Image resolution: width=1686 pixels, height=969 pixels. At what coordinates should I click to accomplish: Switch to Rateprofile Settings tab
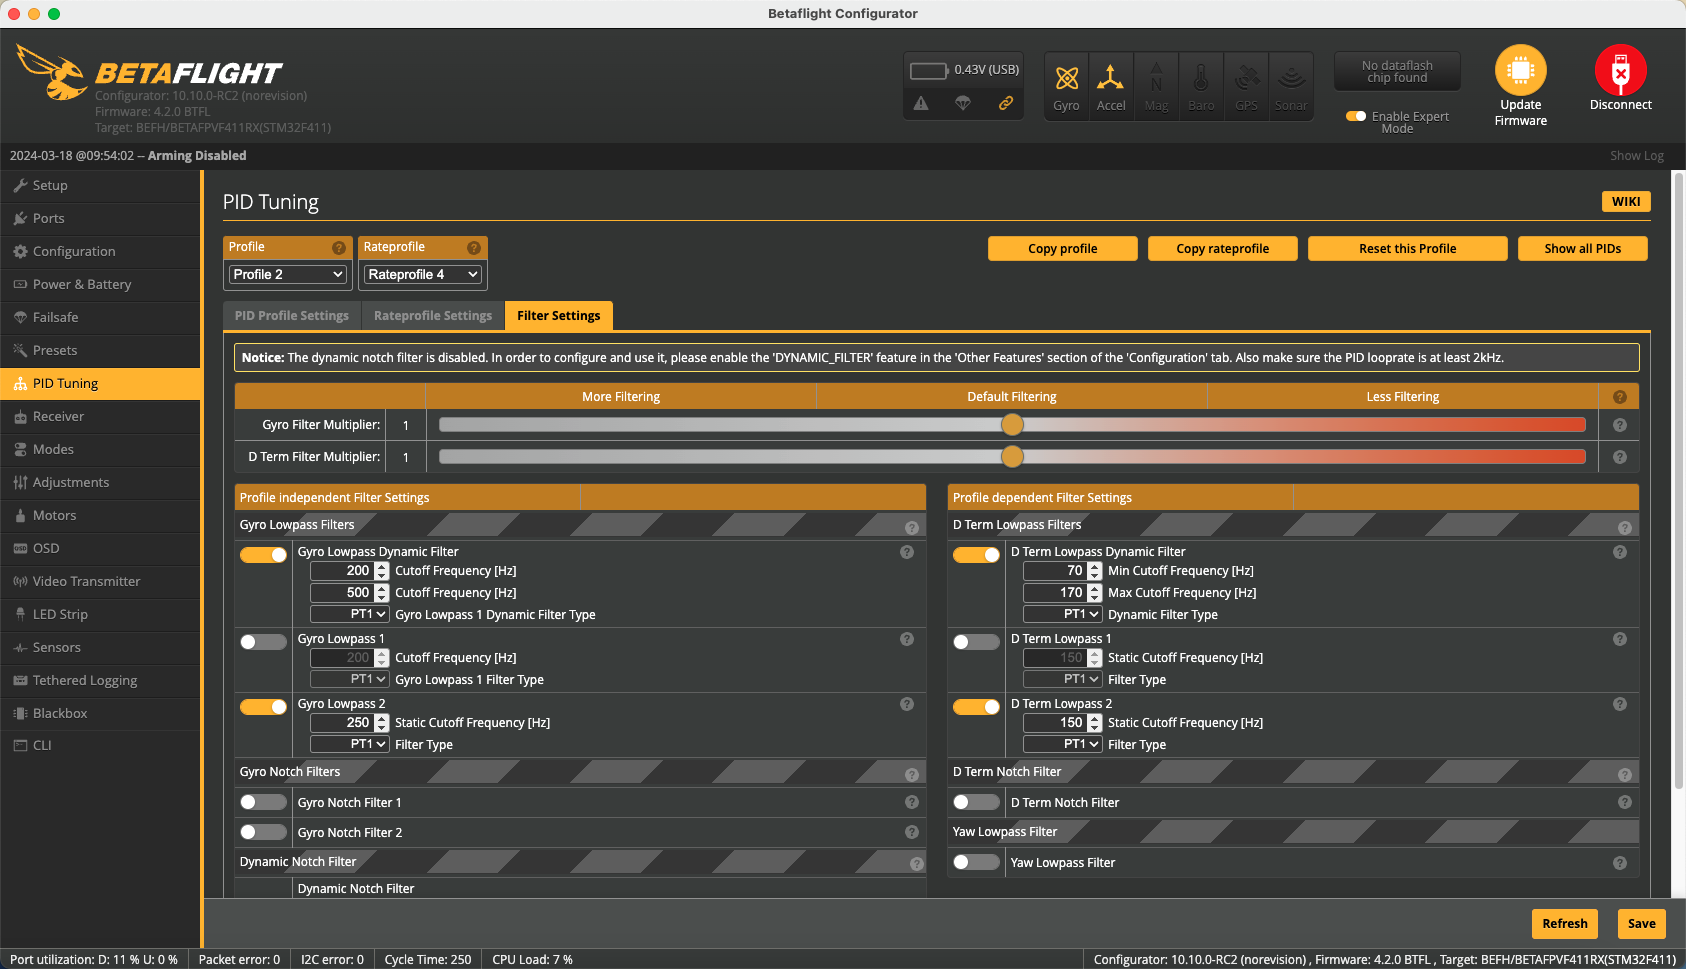coord(433,315)
